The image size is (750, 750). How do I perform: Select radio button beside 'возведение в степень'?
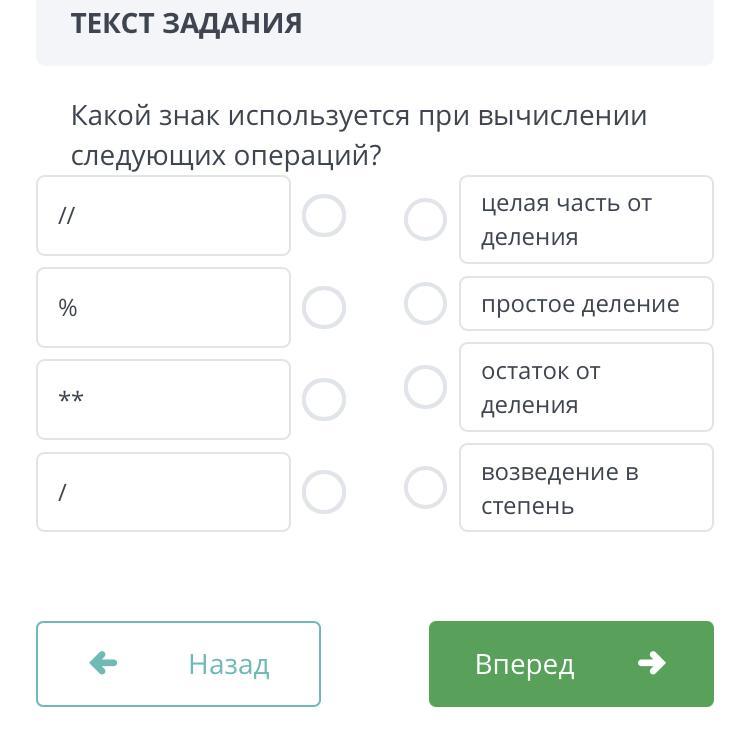(x=425, y=488)
